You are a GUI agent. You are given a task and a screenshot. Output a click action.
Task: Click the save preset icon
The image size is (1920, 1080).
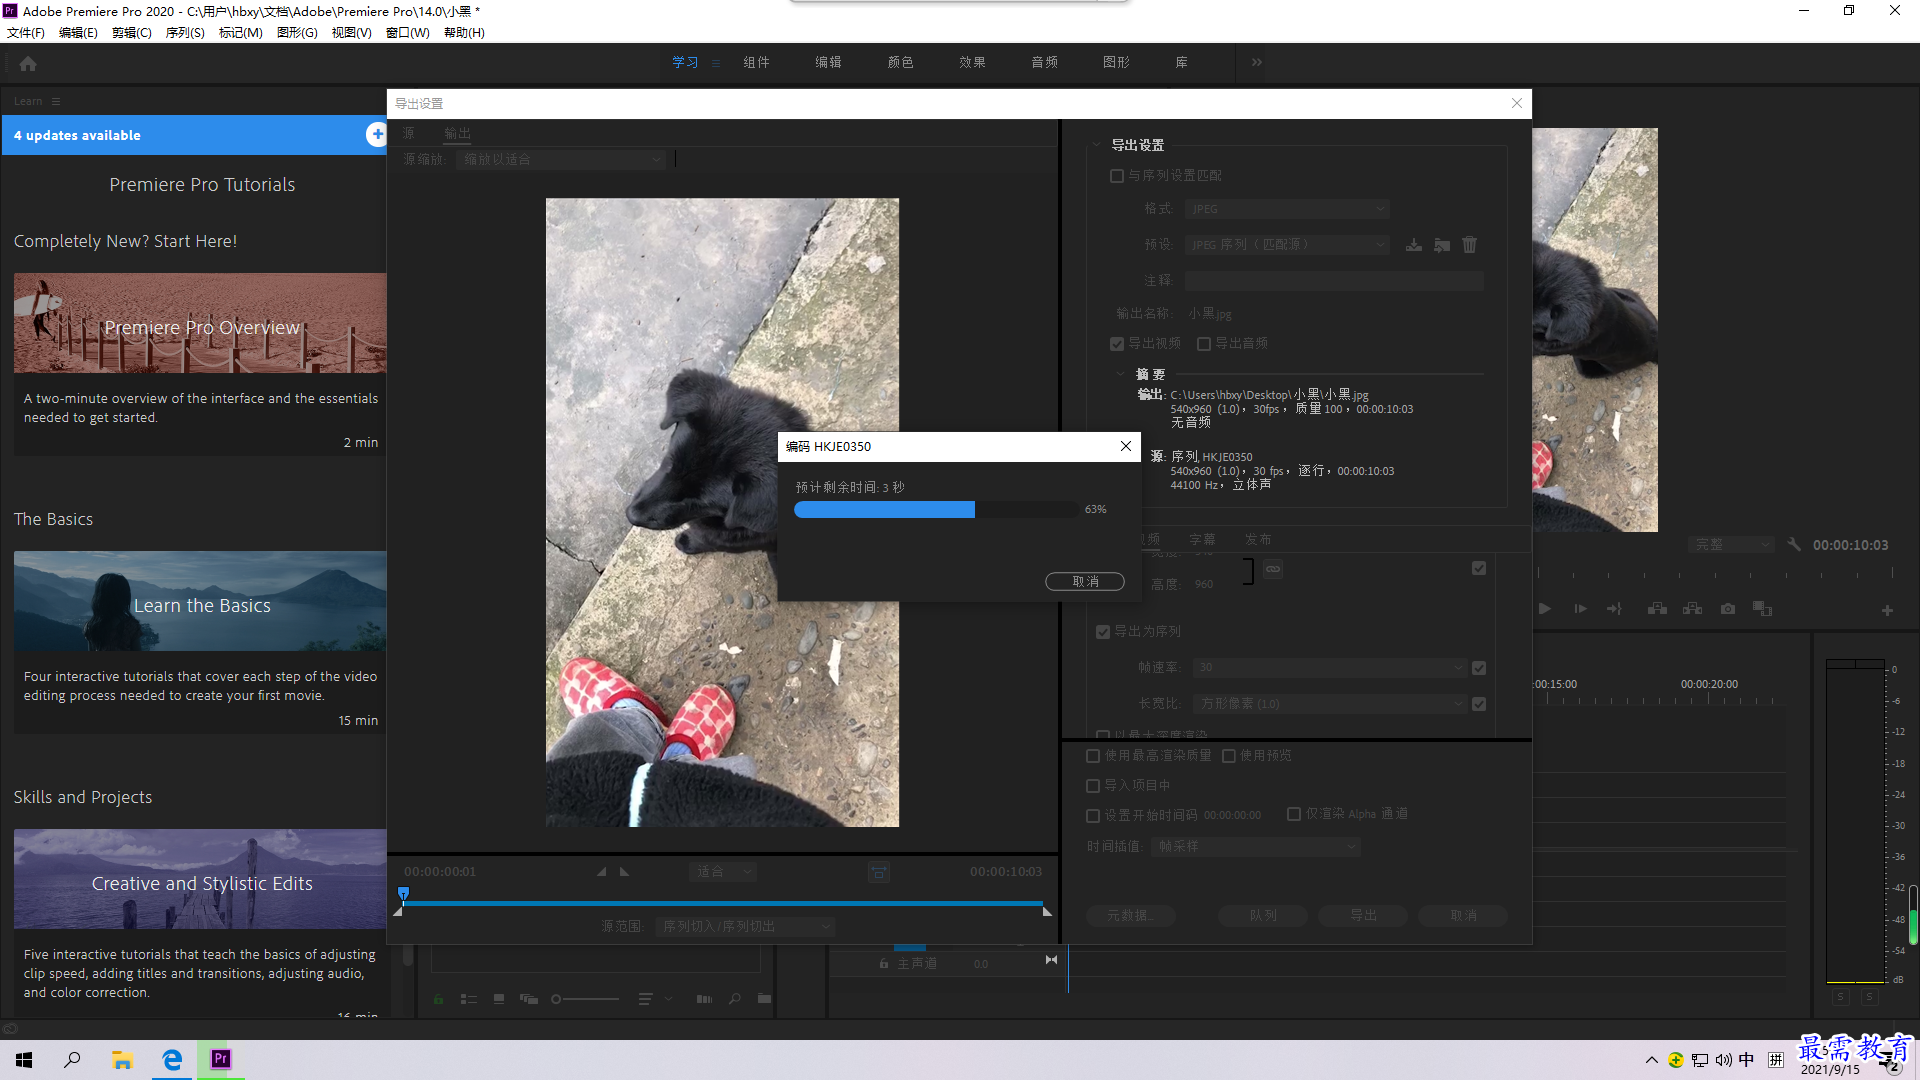(1414, 245)
